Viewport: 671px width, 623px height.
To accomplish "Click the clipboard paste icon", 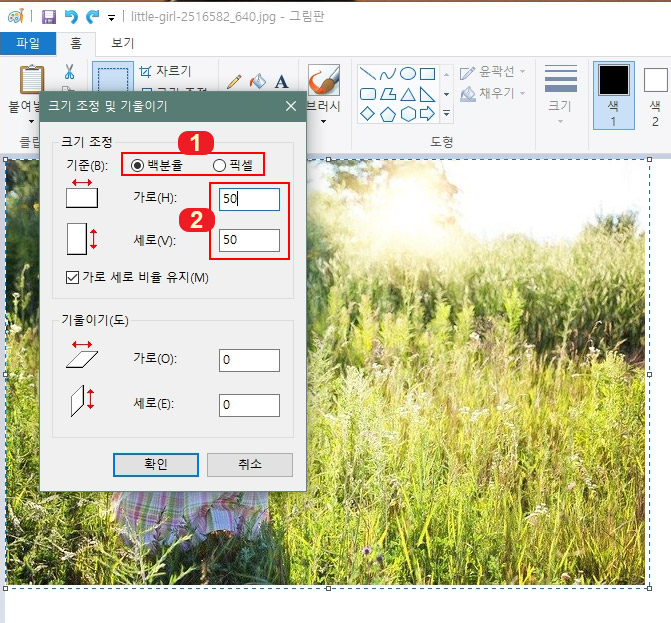I will pyautogui.click(x=32, y=80).
